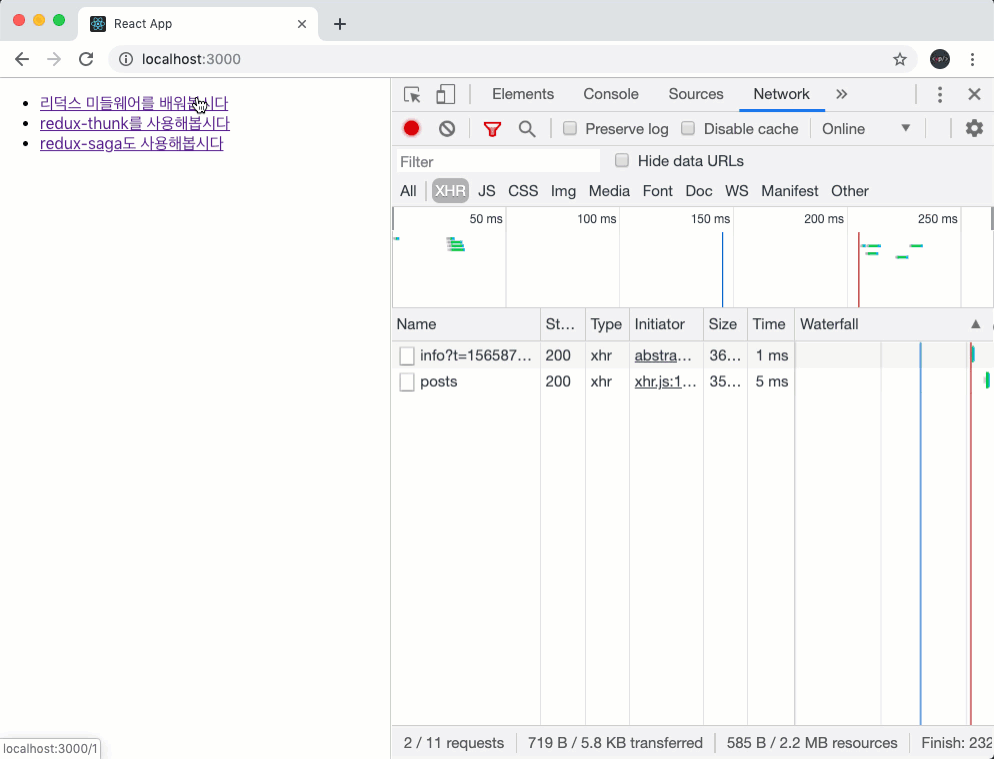Sort by the Size column header
This screenshot has width=994, height=759.
pos(725,325)
